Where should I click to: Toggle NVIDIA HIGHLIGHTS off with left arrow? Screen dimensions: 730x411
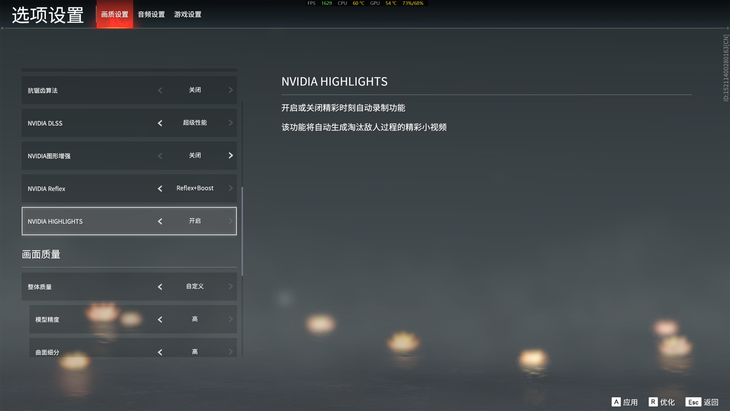[x=160, y=221]
